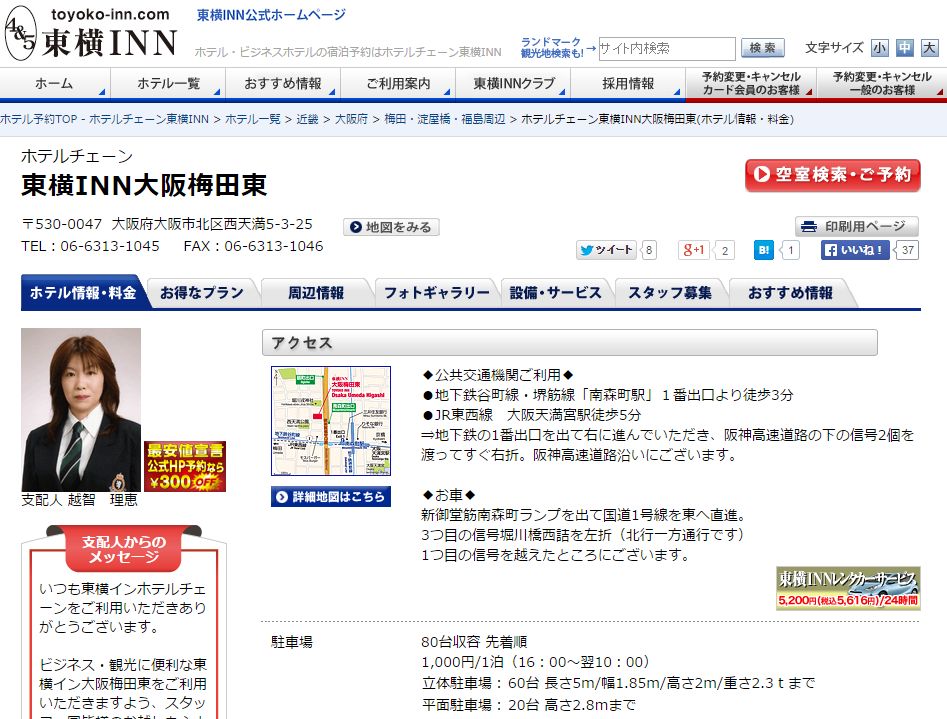Click the ランドマーク観光地検索も! label

click(551, 48)
